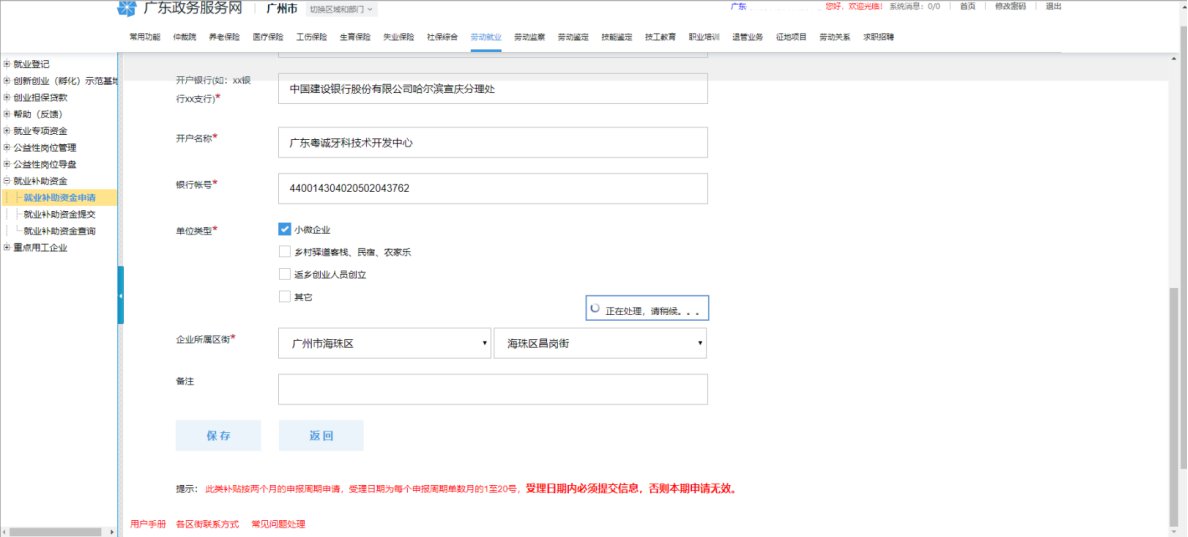This screenshot has width=1188, height=537.
Task: Click the 广东政务服务网 logo icon
Action: coord(126,8)
